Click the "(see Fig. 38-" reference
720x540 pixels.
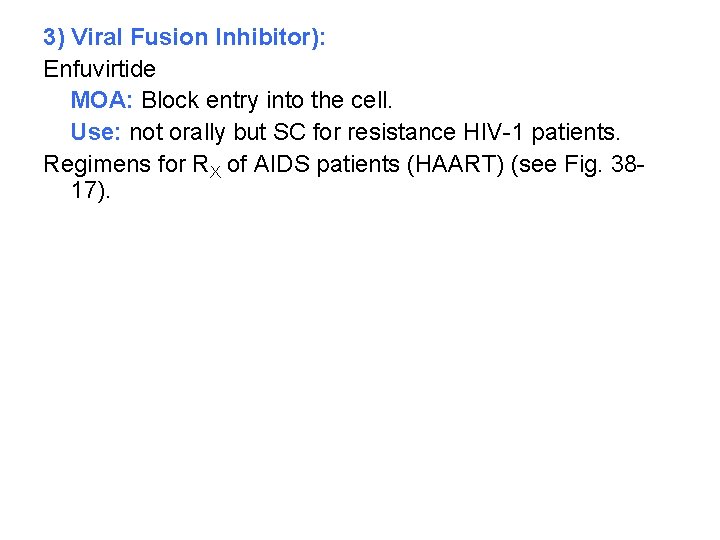(x=578, y=162)
